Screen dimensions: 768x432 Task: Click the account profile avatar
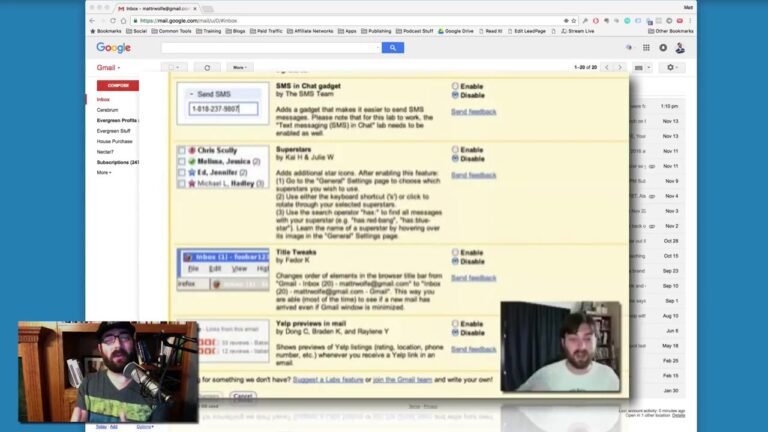click(680, 47)
